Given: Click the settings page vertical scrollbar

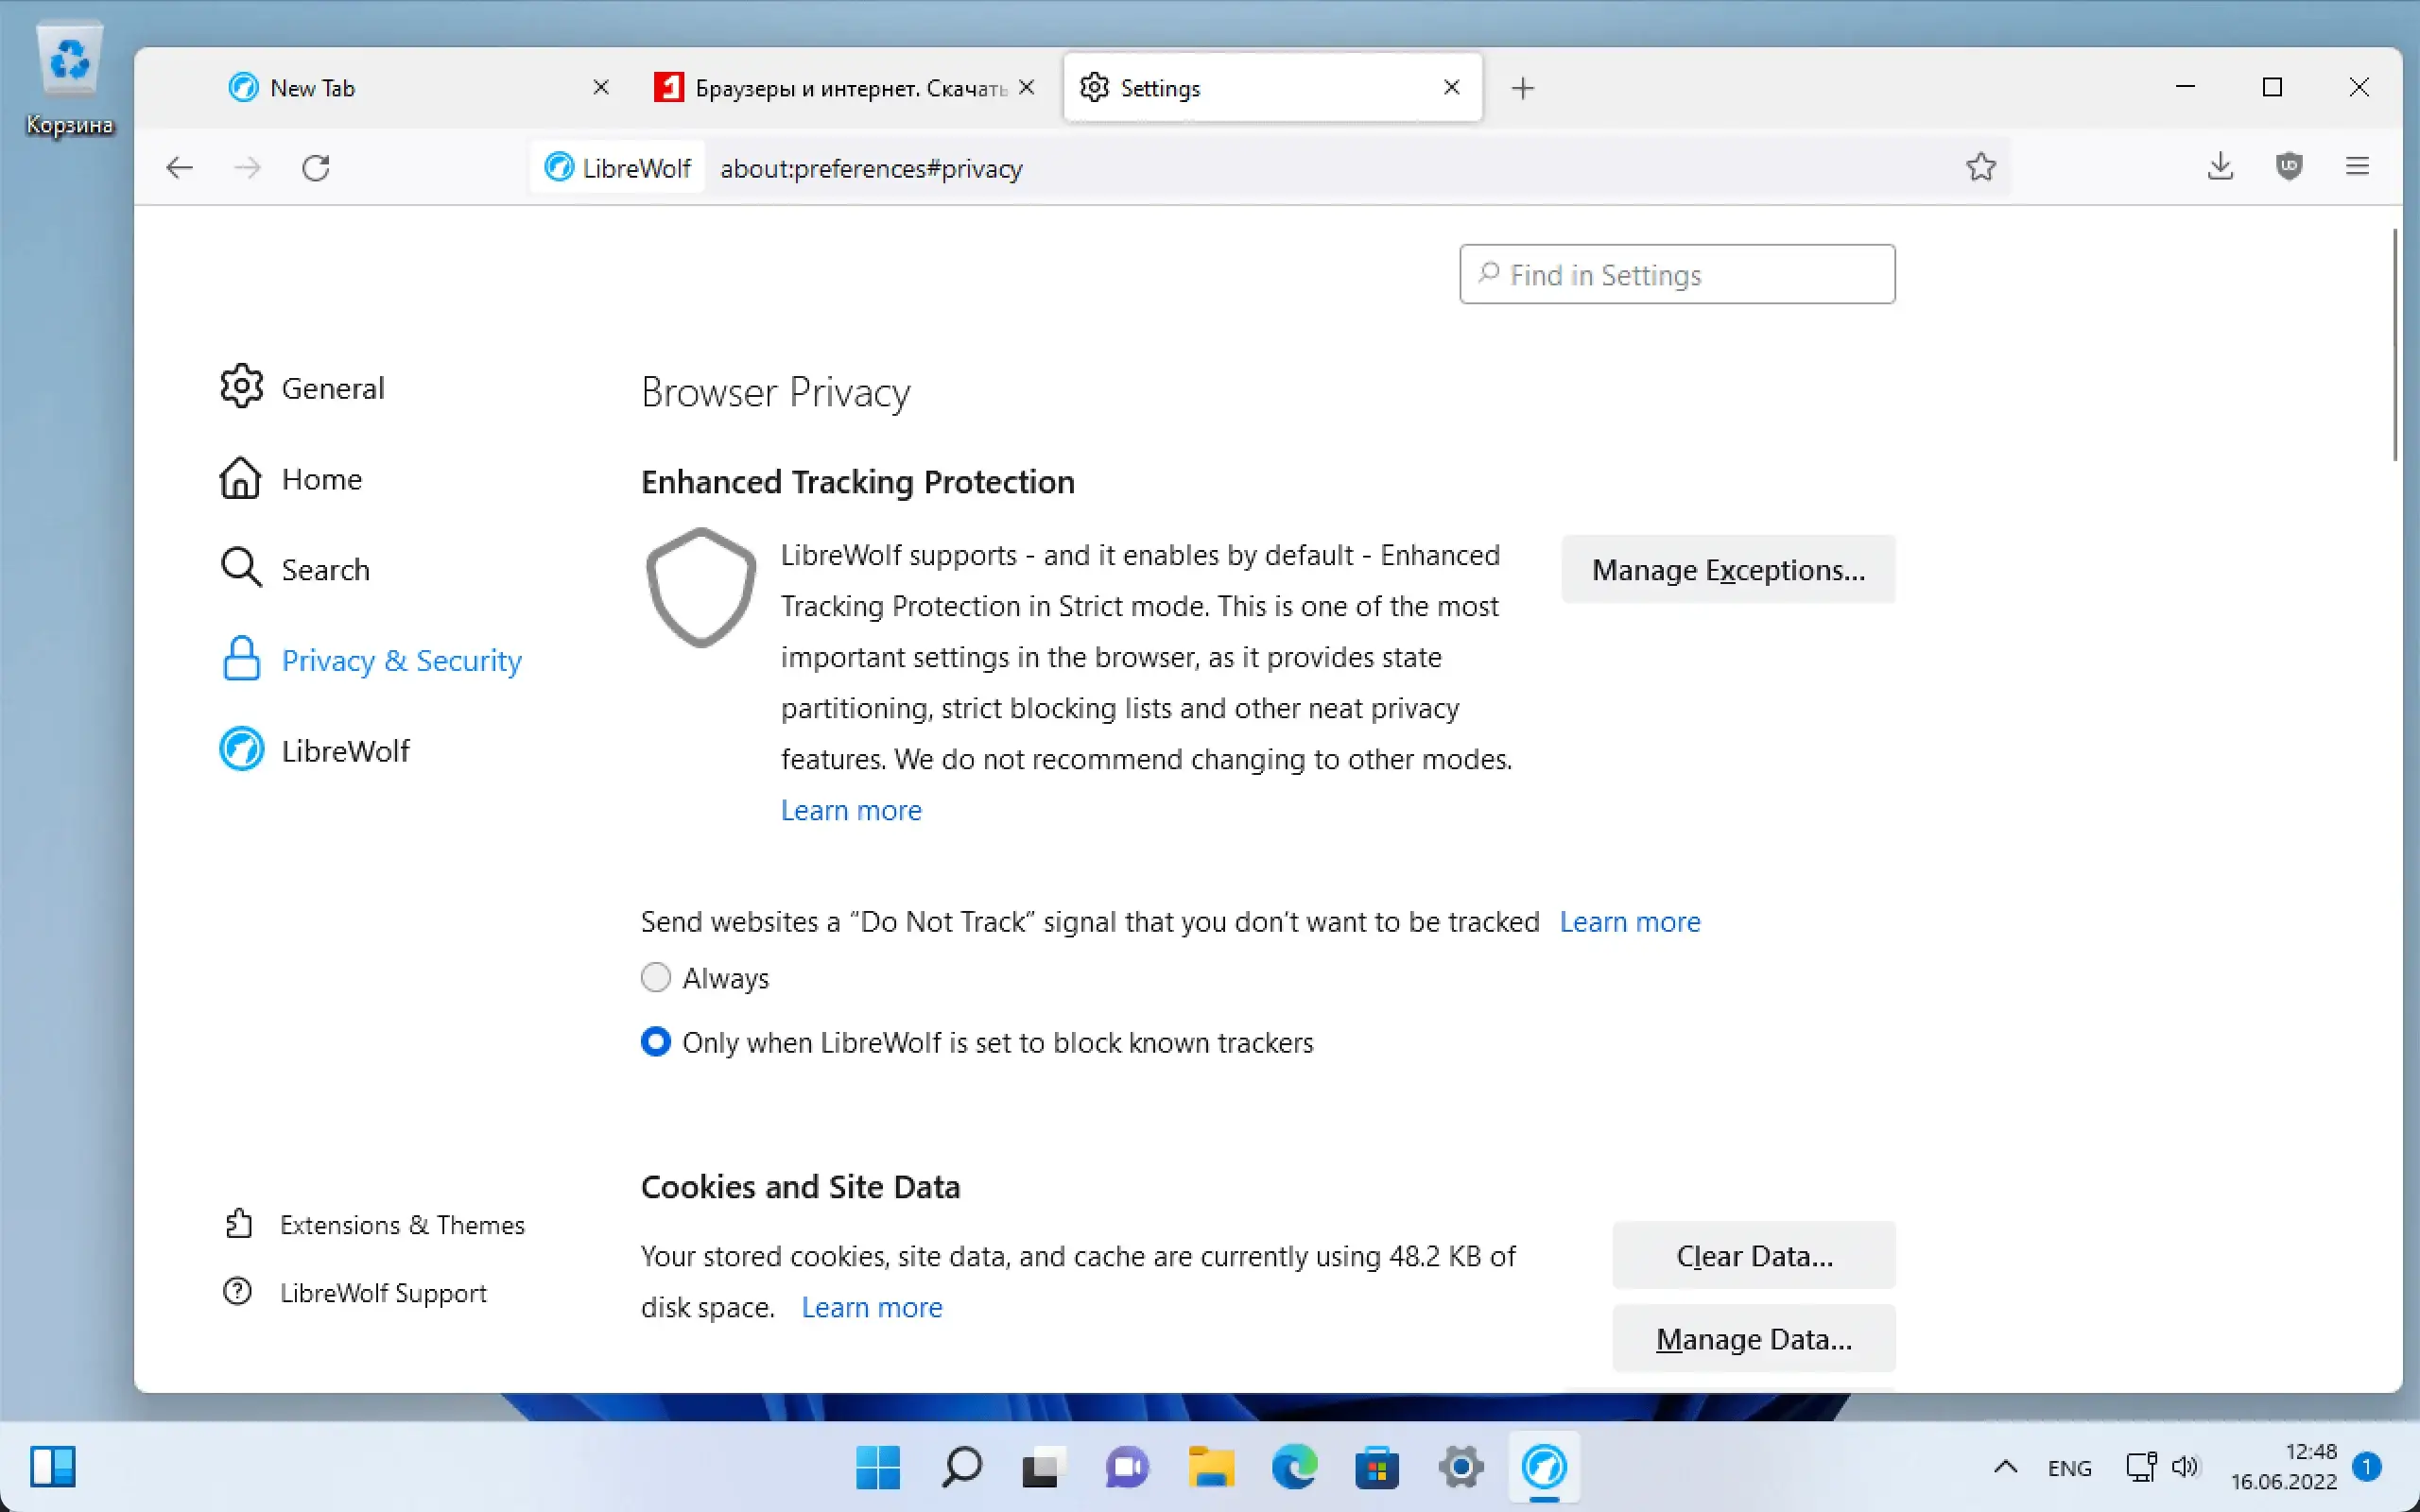Looking at the screenshot, I should (2395, 345).
